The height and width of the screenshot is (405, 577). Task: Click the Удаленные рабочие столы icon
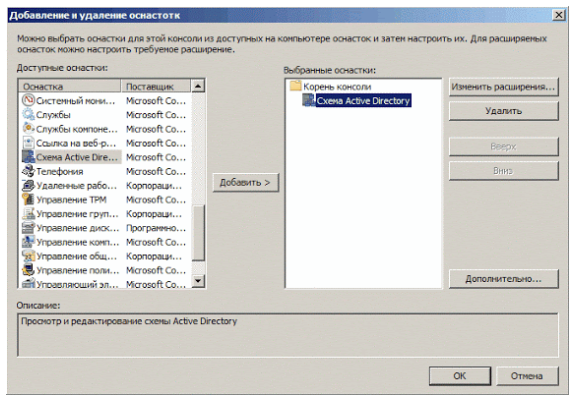point(28,185)
